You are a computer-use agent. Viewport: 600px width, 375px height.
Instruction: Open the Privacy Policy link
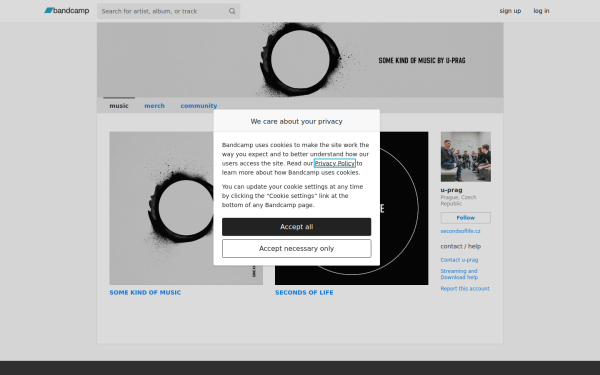tap(334, 163)
